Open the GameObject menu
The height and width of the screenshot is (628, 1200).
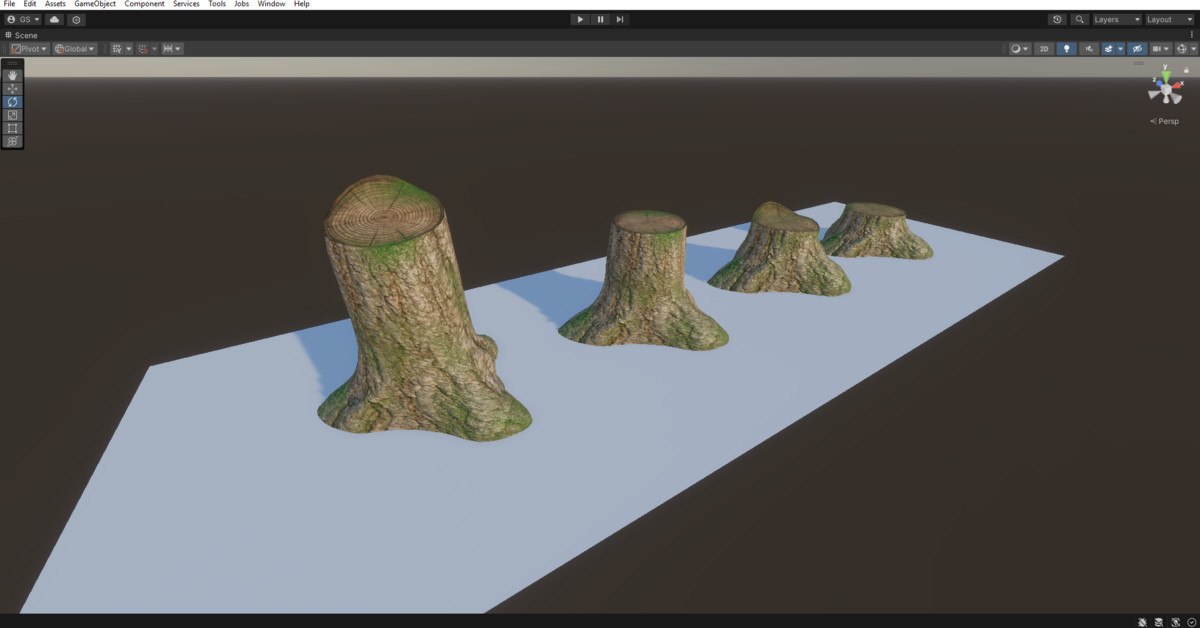(93, 4)
